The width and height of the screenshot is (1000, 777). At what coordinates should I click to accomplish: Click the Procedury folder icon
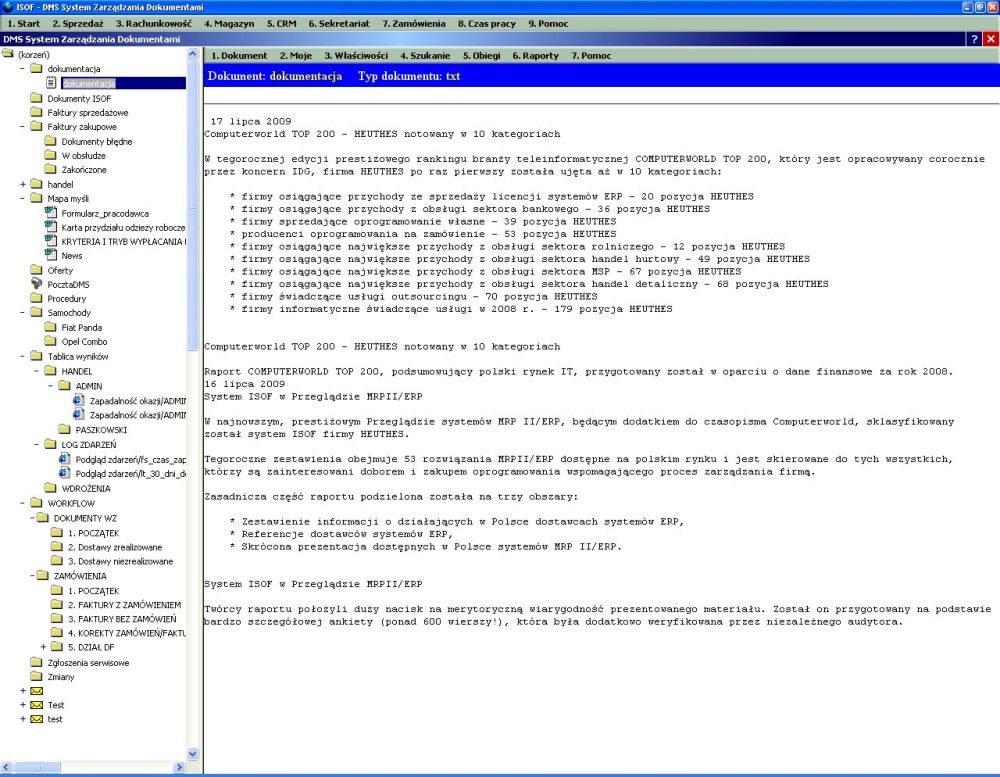37,298
